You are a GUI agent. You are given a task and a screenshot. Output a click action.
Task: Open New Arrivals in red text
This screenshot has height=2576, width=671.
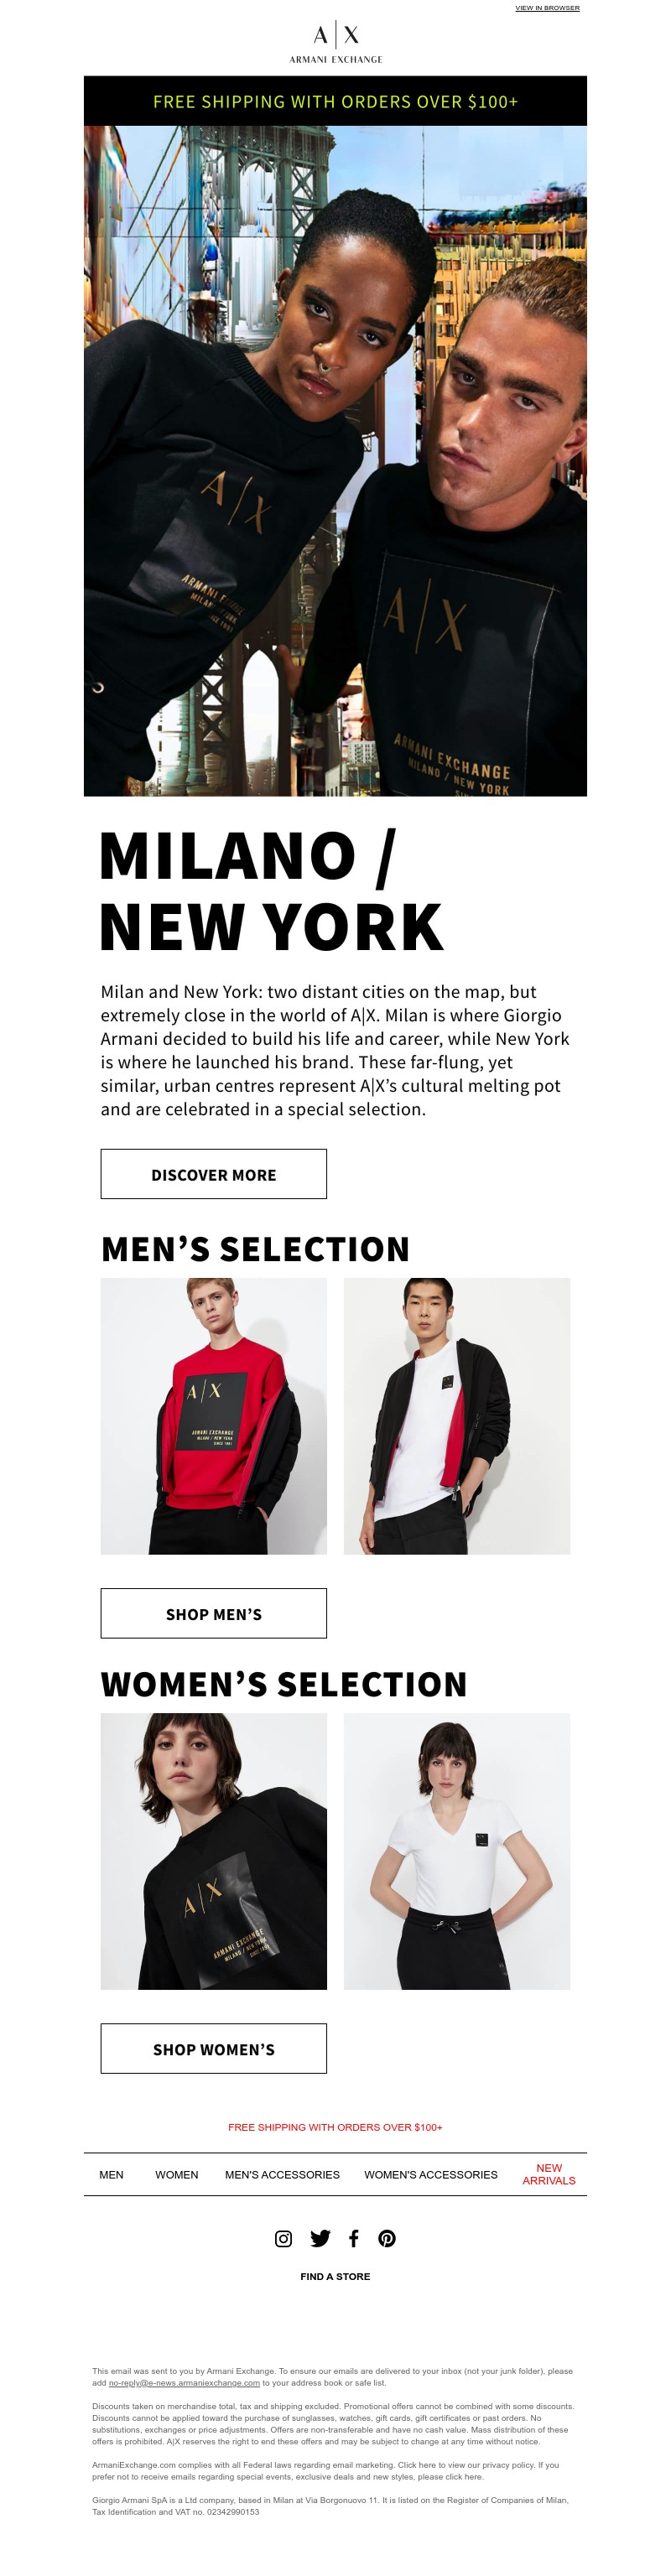click(549, 2174)
